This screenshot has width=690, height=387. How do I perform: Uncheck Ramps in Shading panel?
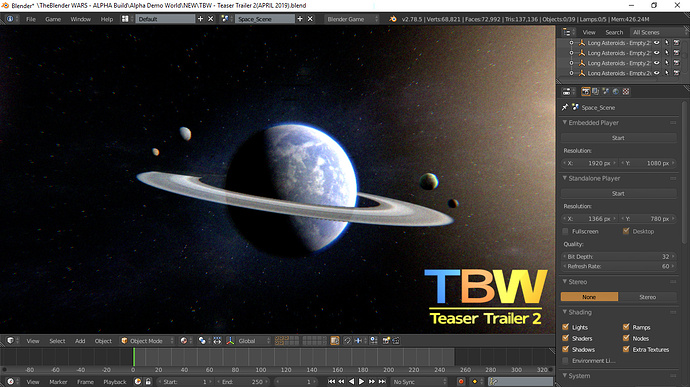click(626, 327)
